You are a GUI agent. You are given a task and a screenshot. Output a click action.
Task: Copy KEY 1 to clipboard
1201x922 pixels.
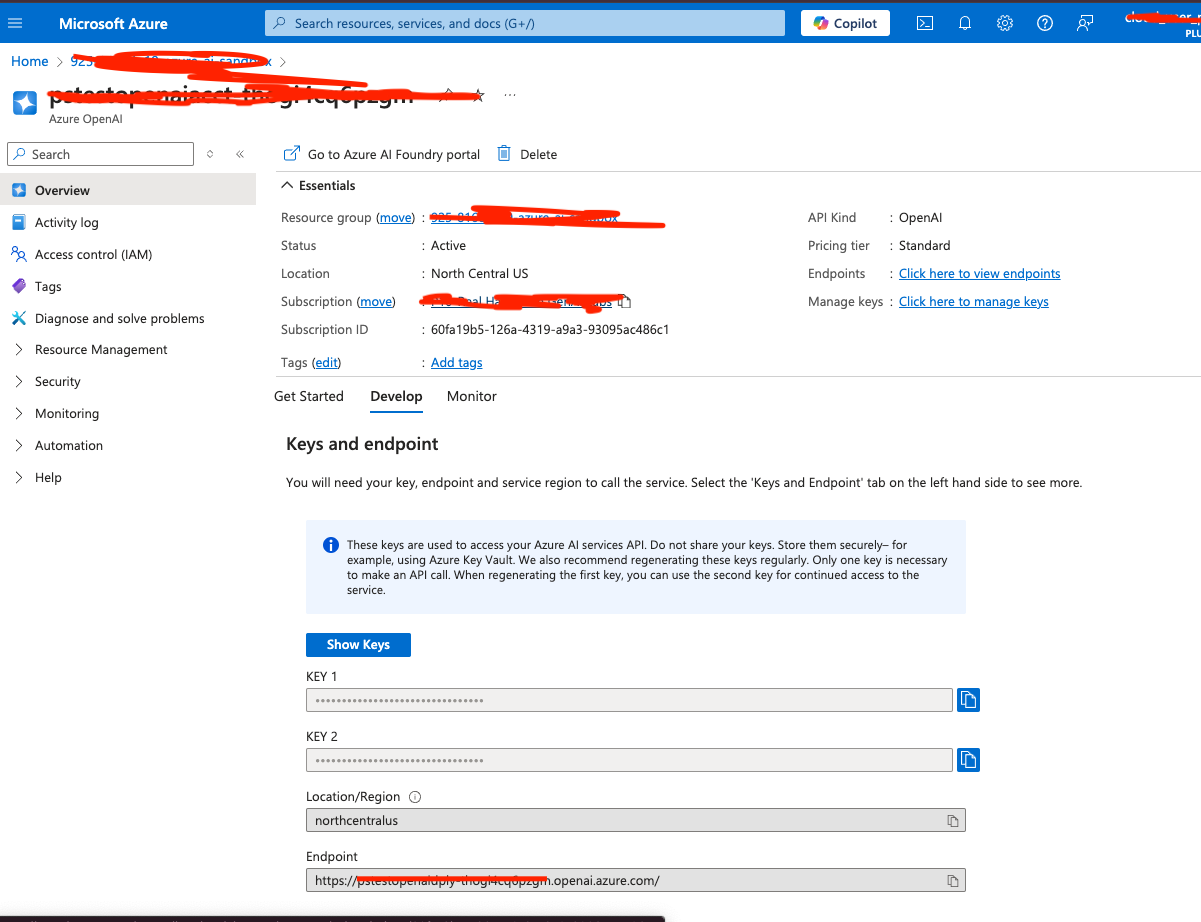(x=967, y=700)
